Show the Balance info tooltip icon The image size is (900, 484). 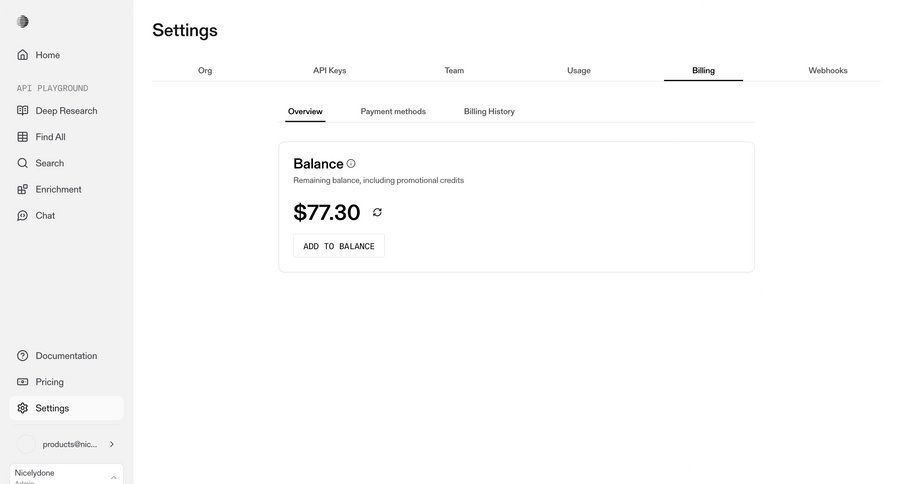[351, 164]
